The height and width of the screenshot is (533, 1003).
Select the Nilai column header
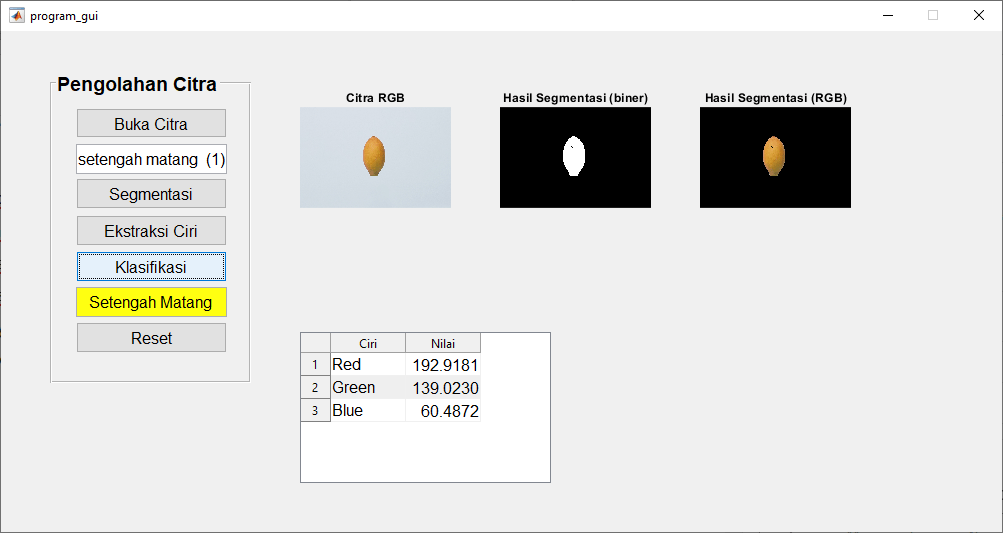443,343
